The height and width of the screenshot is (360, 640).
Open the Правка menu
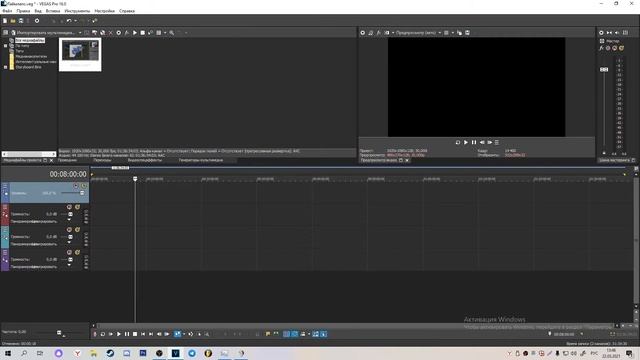pos(23,11)
